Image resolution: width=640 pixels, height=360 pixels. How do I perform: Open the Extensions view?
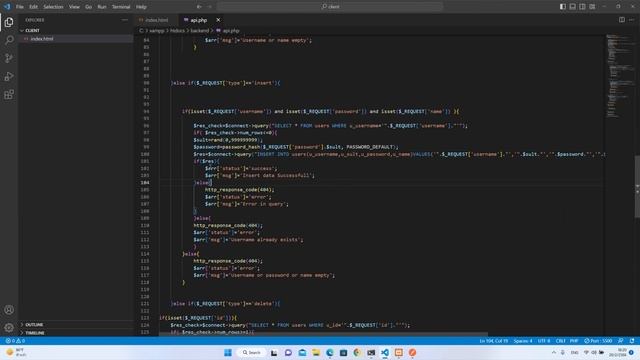pos(9,95)
